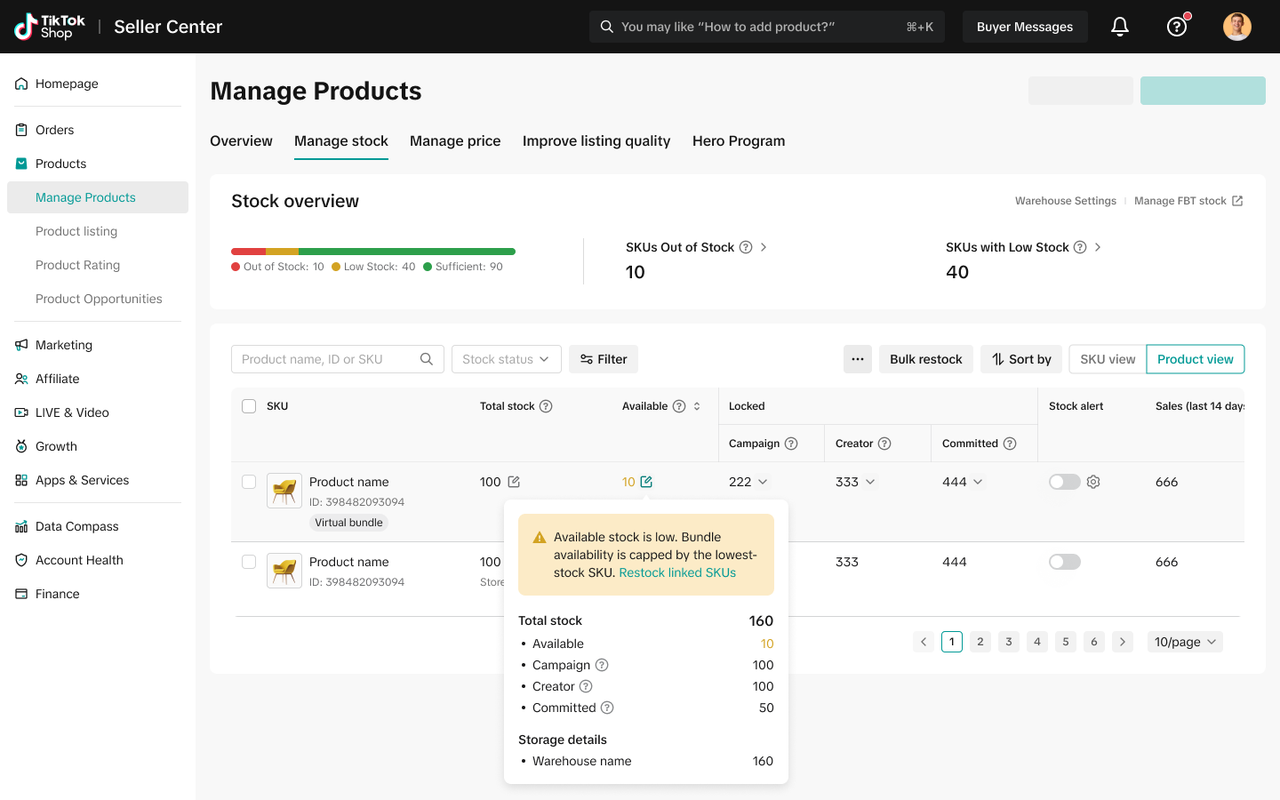Image resolution: width=1280 pixels, height=800 pixels.
Task: Click the edit icon beside available stock 10
Action: point(647,482)
